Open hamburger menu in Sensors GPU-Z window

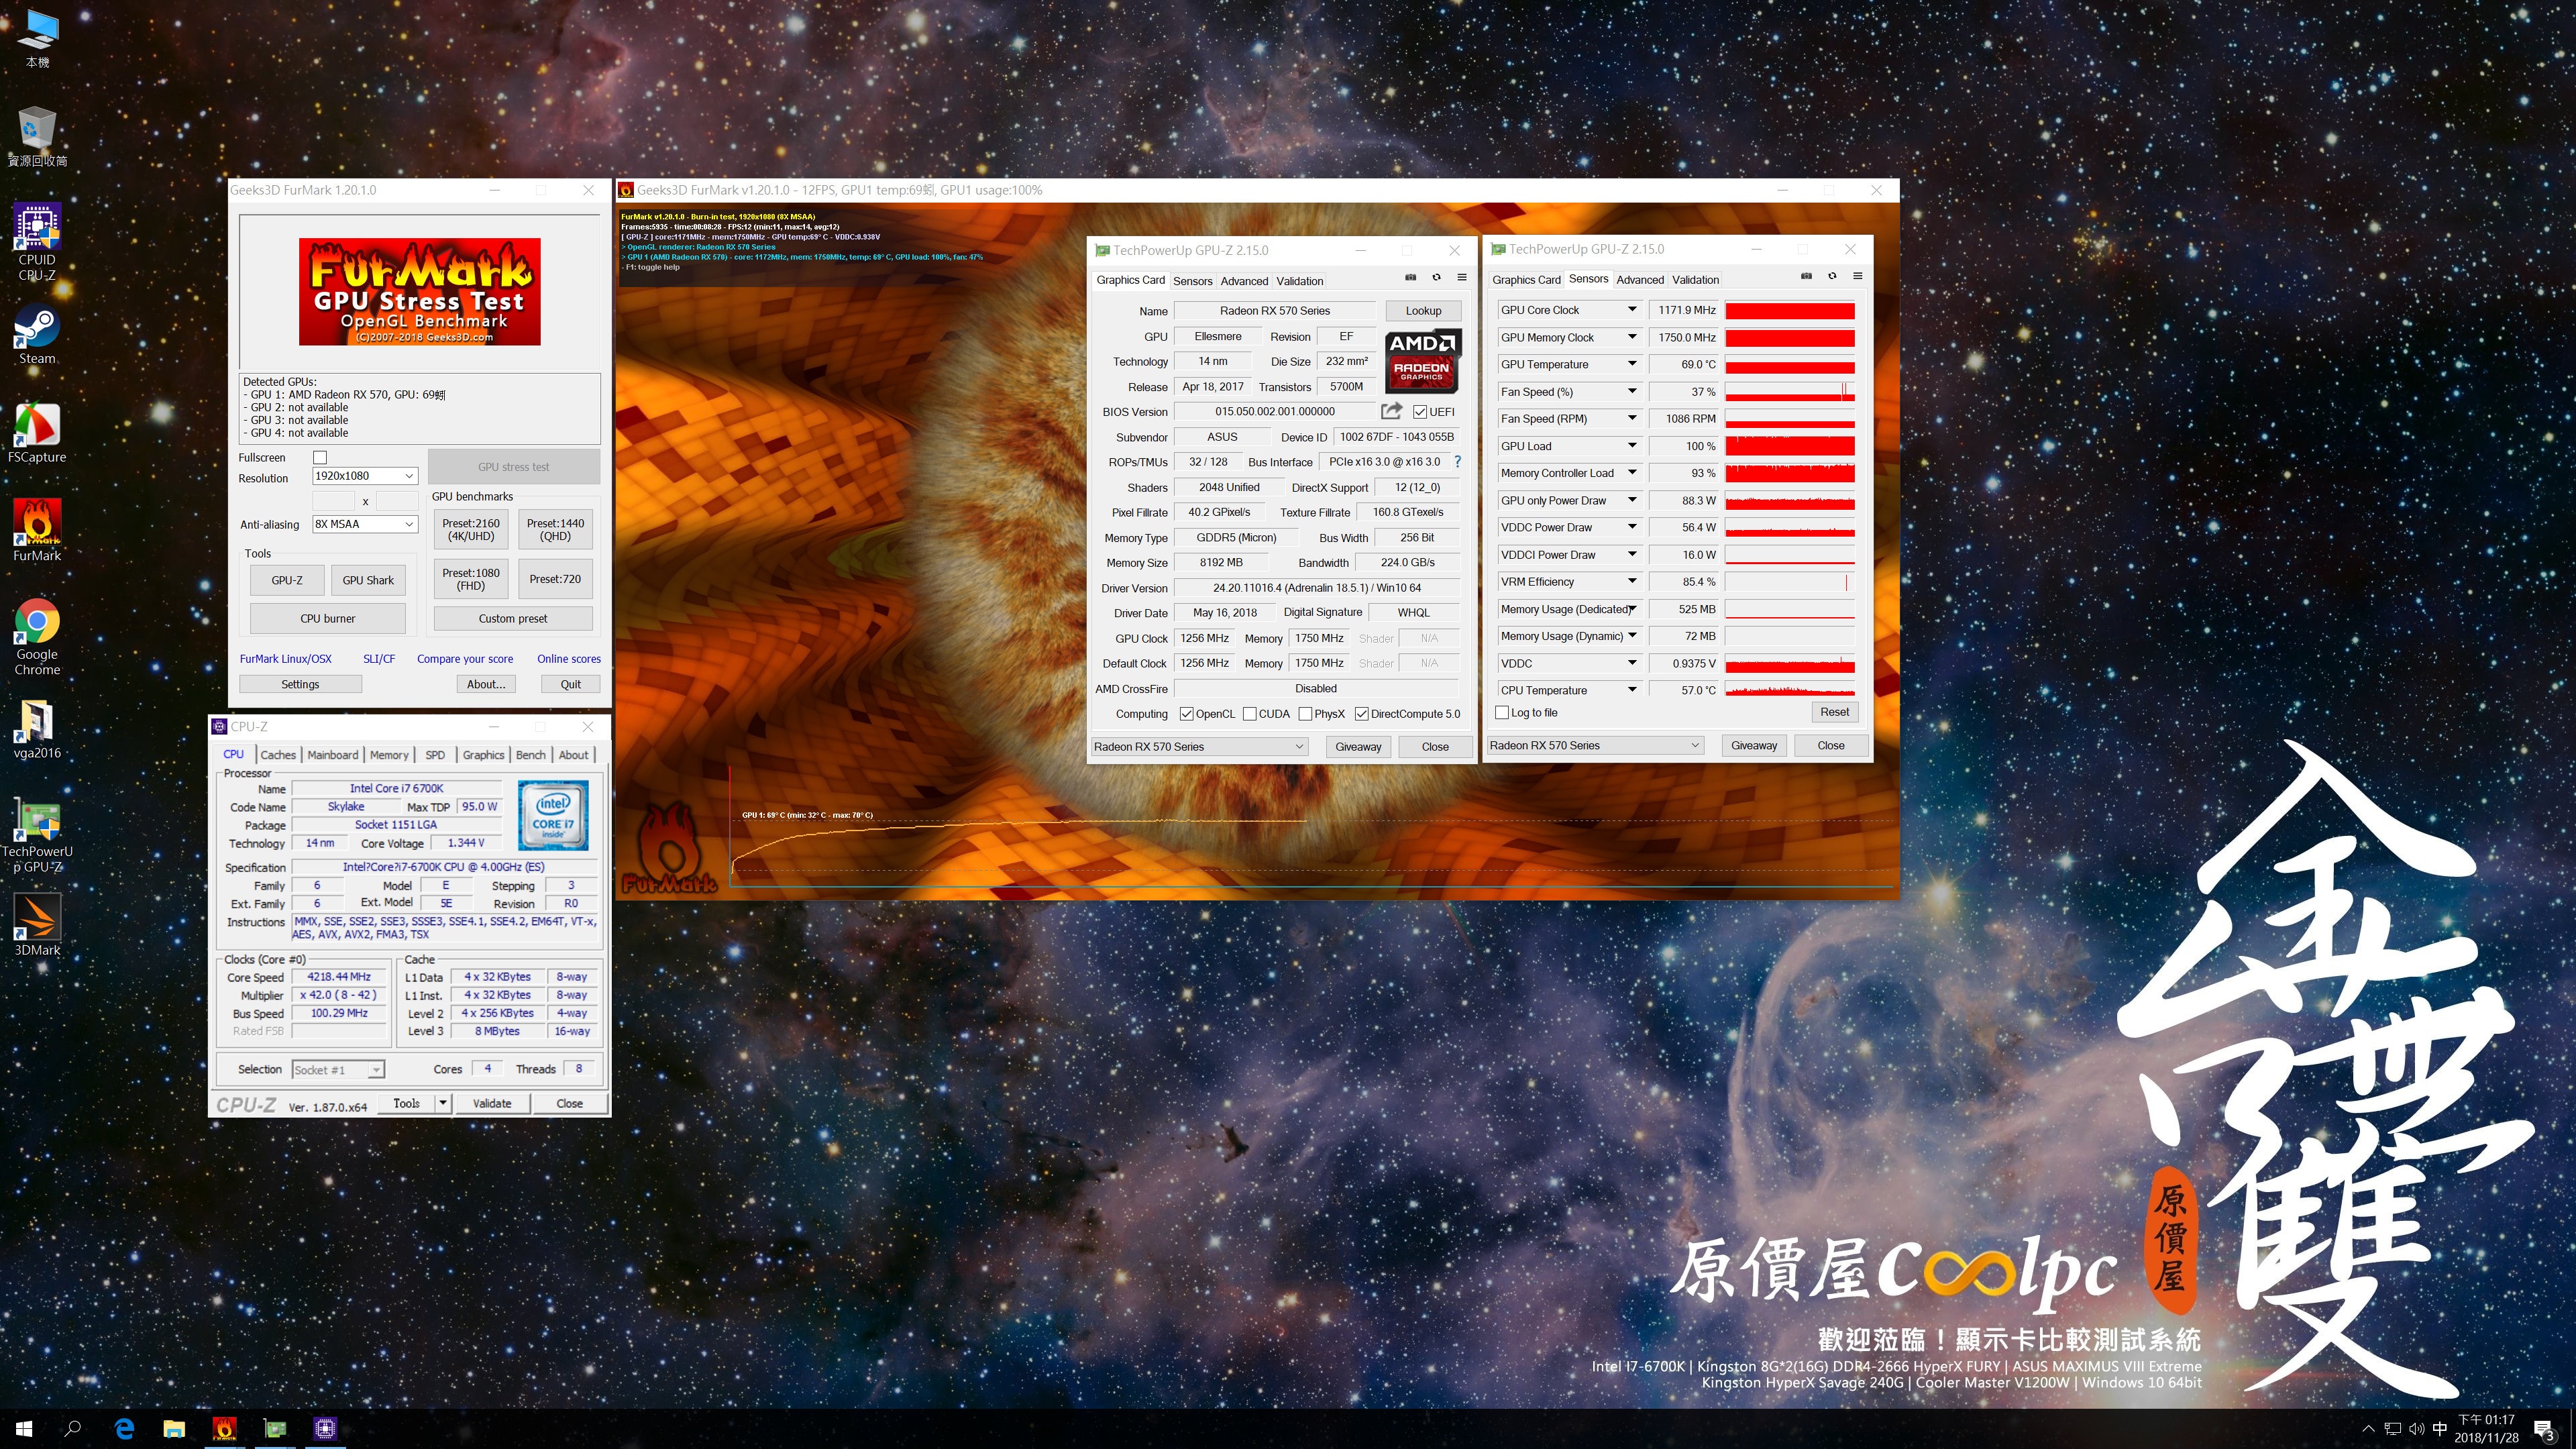pos(1858,276)
